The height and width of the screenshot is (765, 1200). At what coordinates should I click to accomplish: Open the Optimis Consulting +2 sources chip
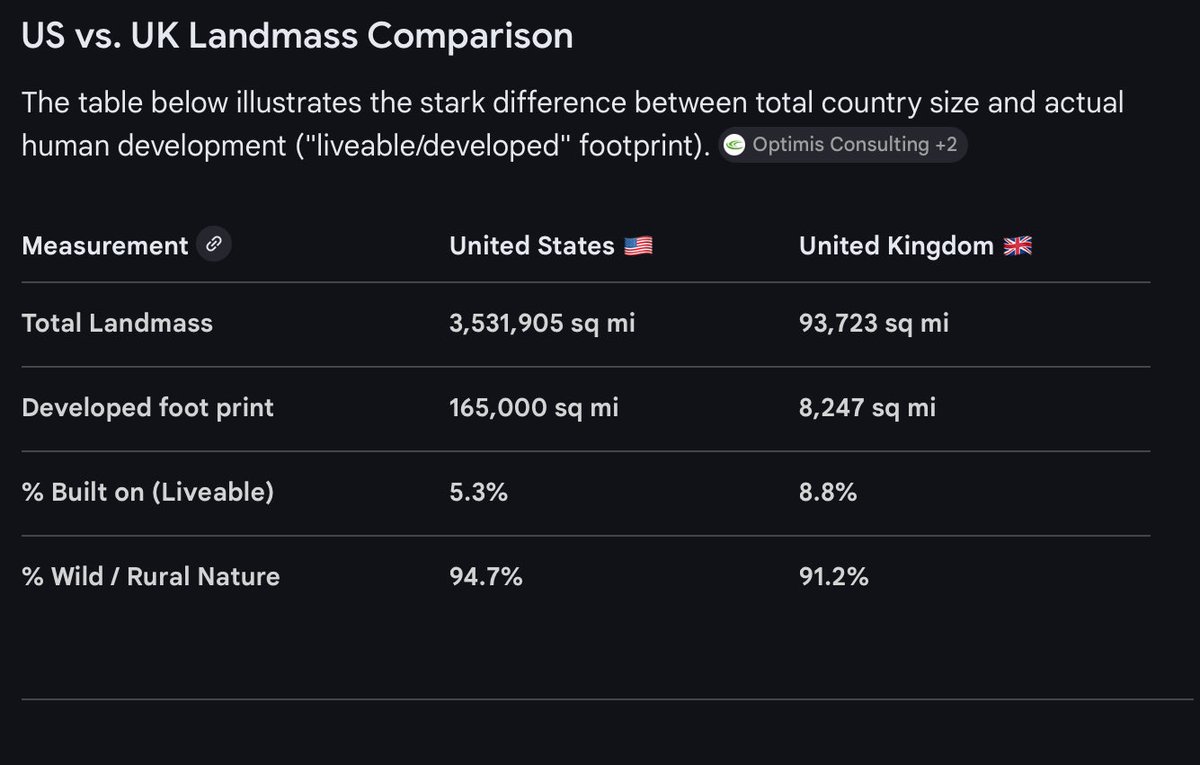point(844,145)
